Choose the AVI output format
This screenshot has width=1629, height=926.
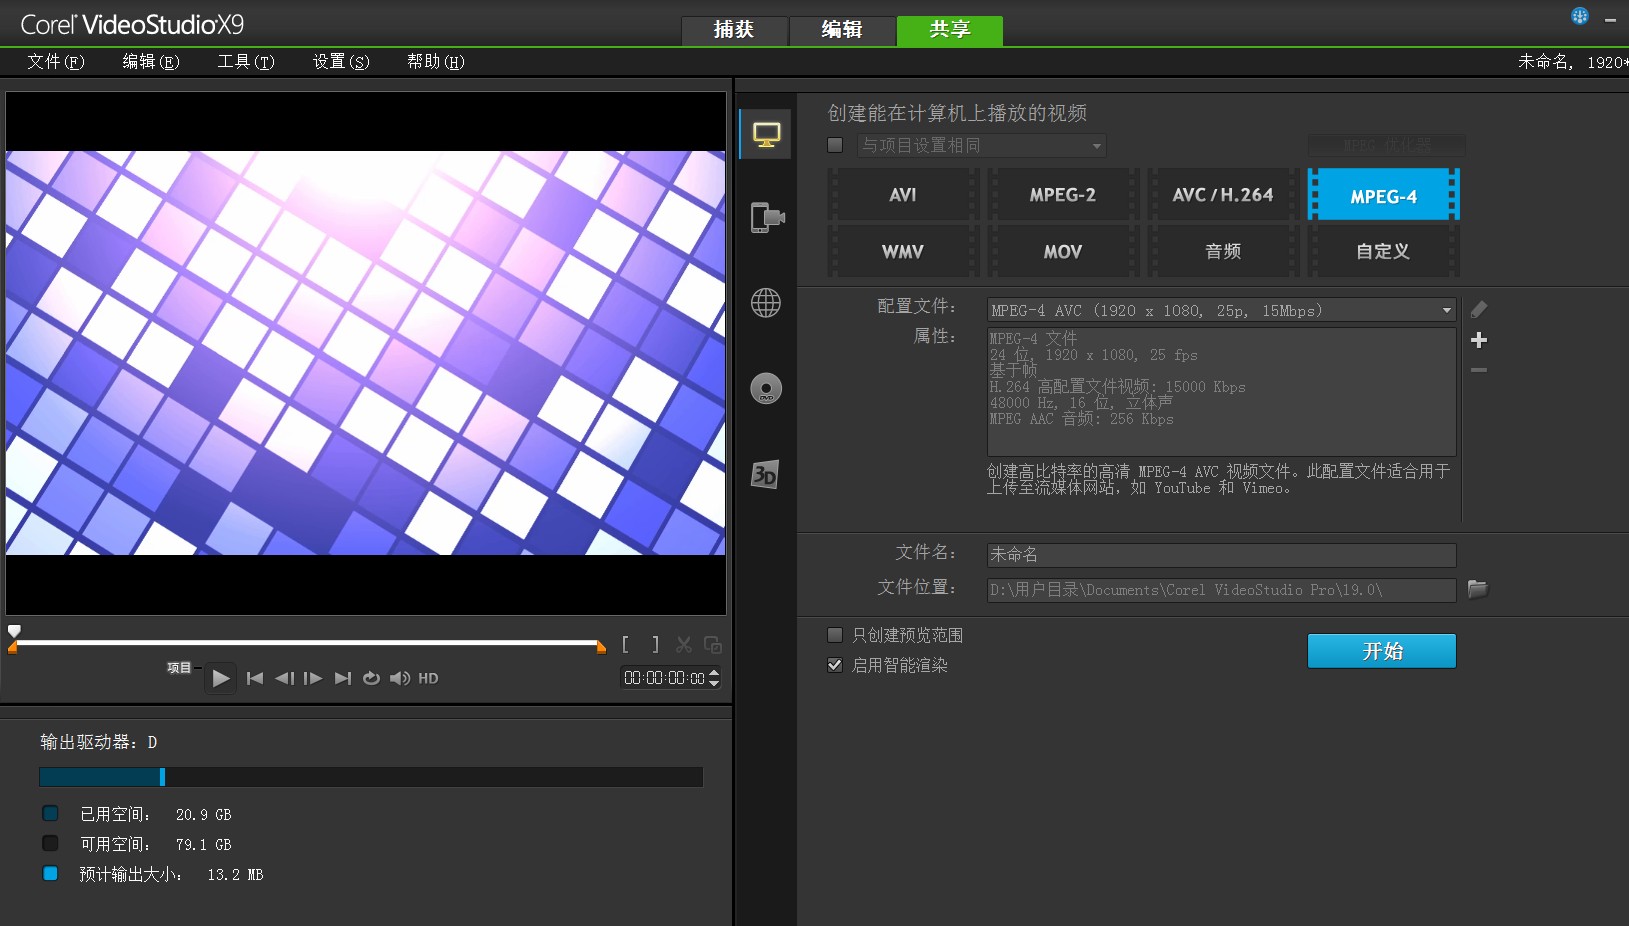click(903, 194)
